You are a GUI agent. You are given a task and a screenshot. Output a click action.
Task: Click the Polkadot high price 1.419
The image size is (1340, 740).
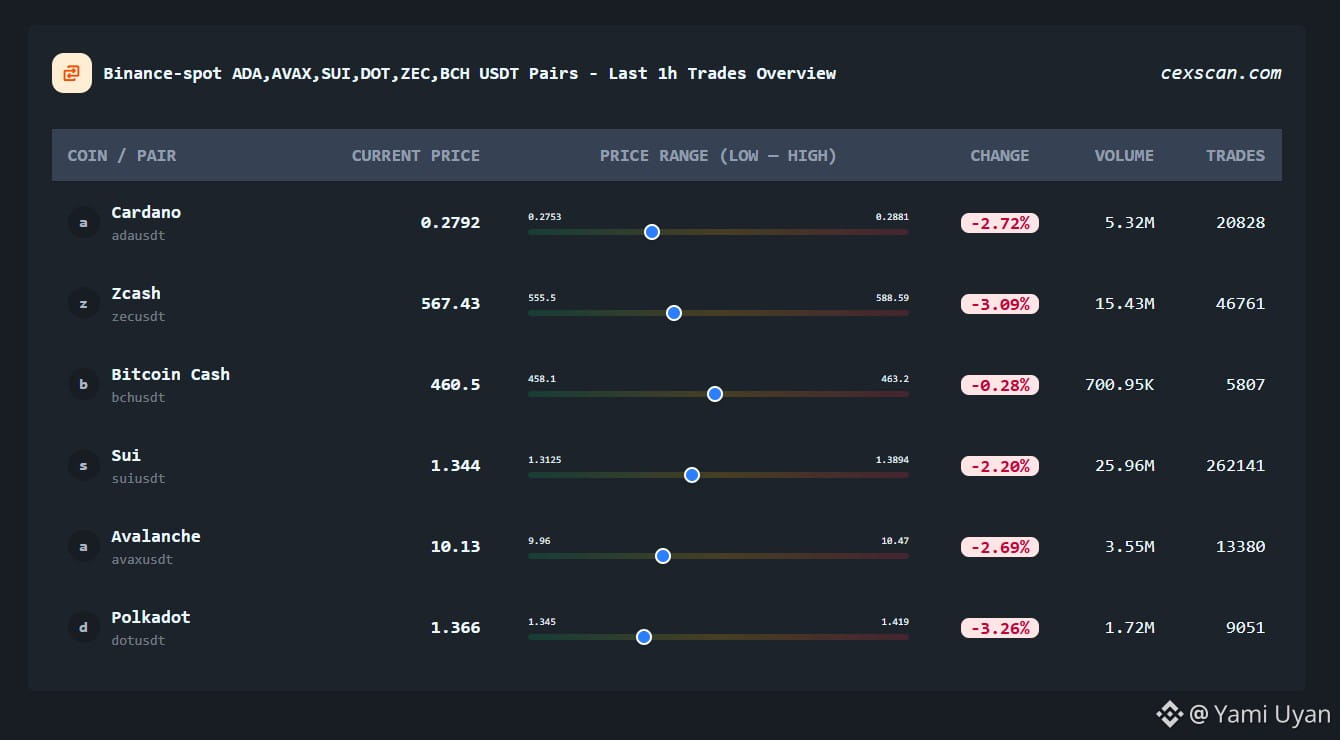895,621
